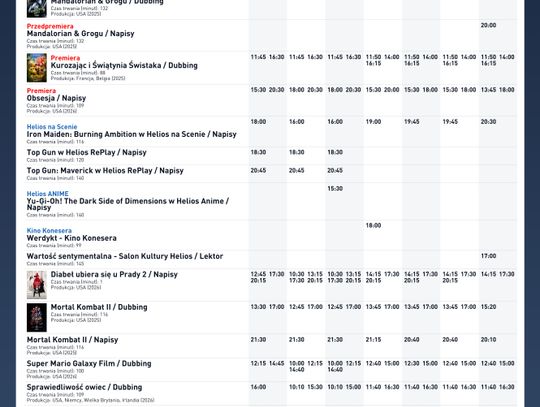Click 'Produkcja: Francja, Belgia (2025)' text
540x407 pixels.
[x=88, y=78]
